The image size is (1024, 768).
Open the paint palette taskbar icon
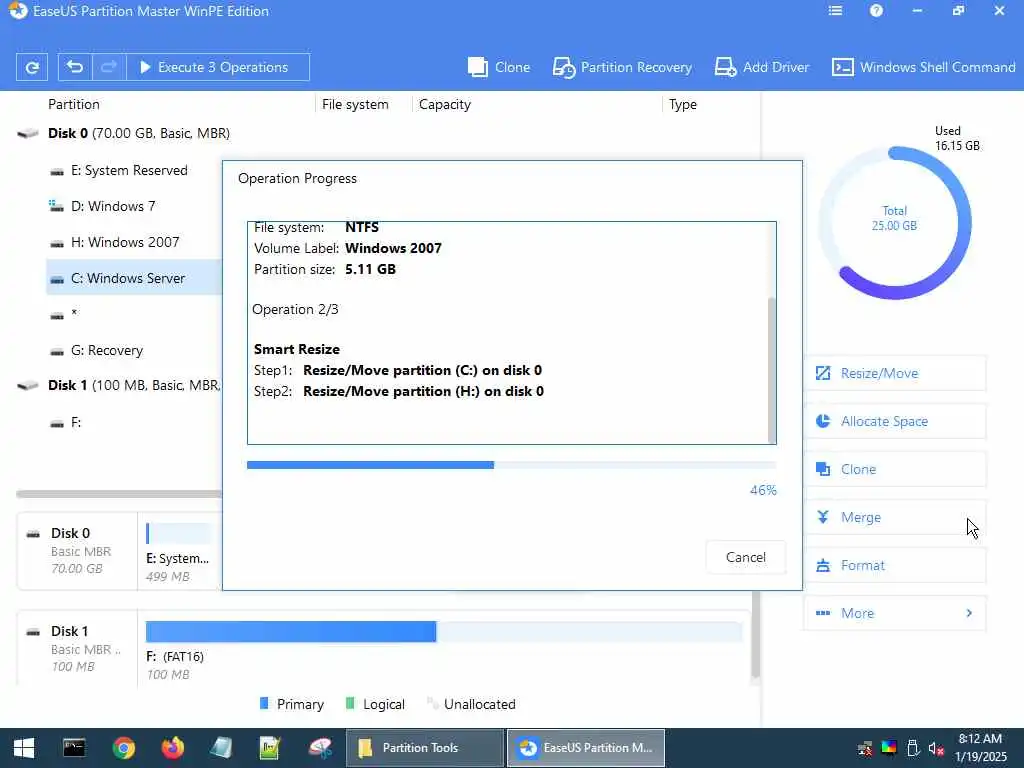click(320, 748)
